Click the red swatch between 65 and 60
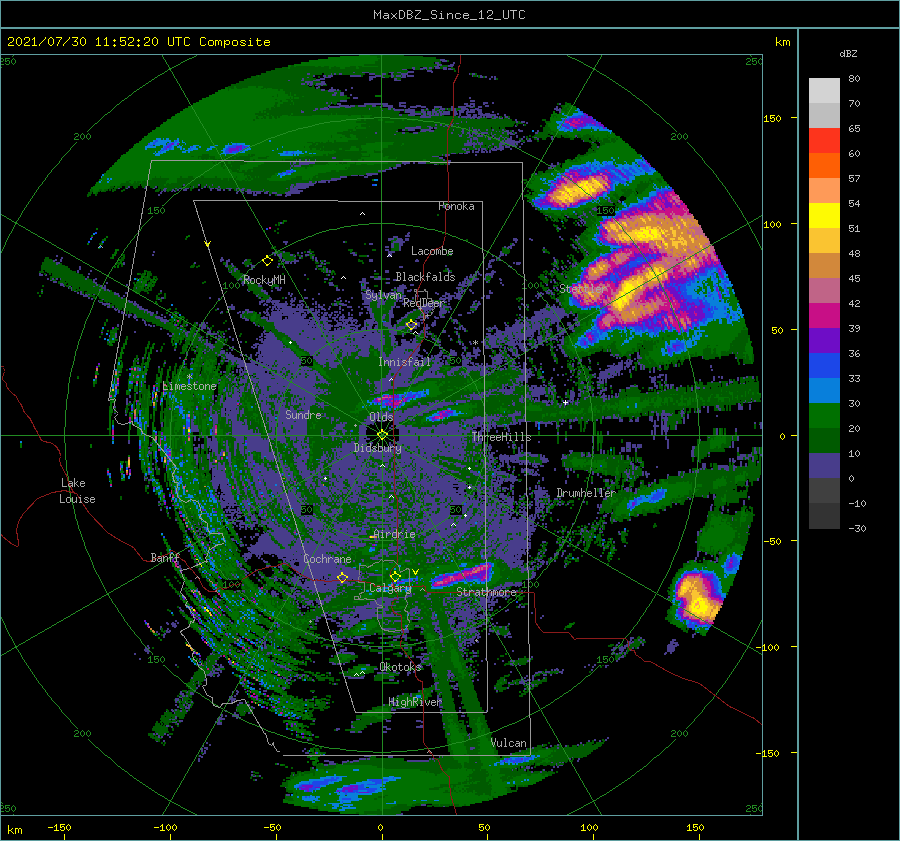Image resolution: width=900 pixels, height=841 pixels. pyautogui.click(x=824, y=141)
